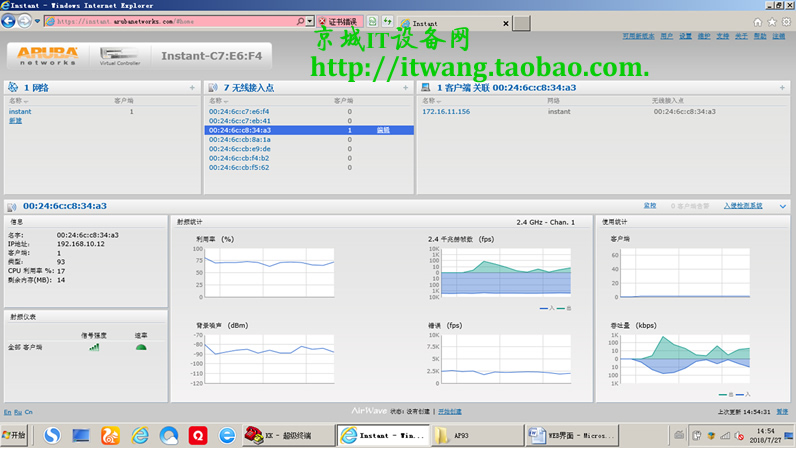
Task: Click the speed gauge icon
Action: coord(141,347)
